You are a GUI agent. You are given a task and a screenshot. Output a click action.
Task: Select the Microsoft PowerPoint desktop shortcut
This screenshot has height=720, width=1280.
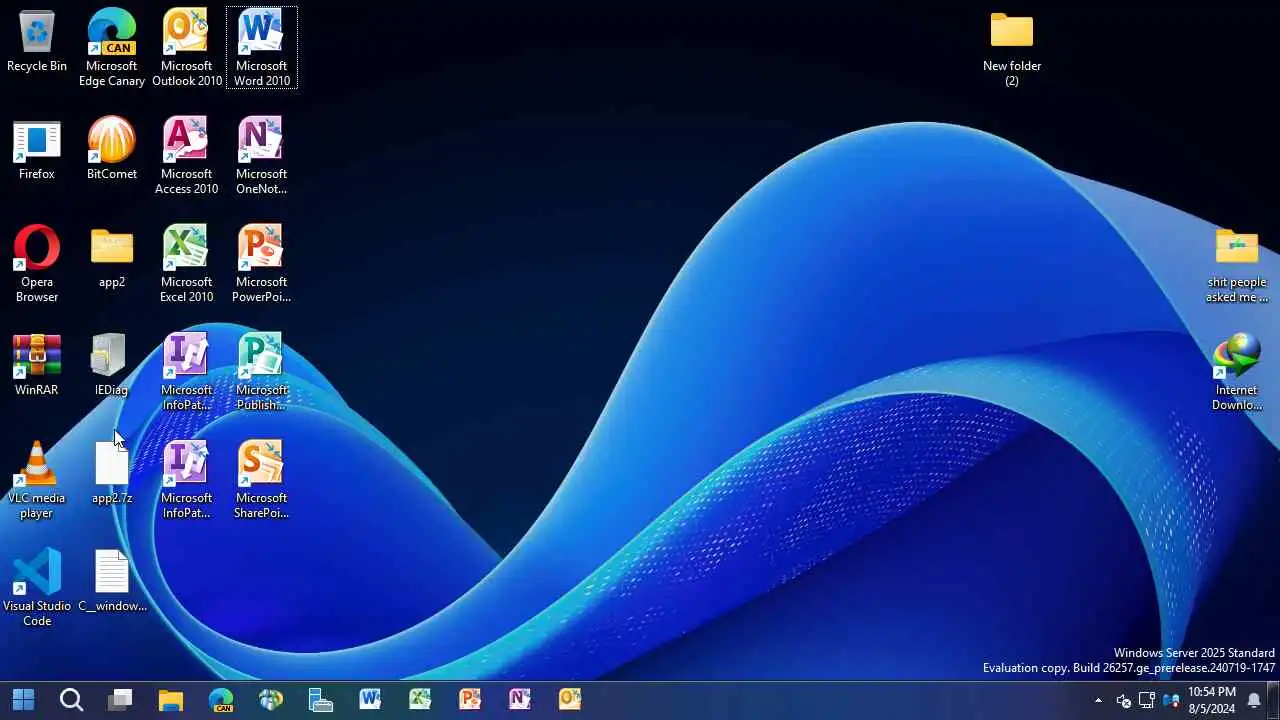(262, 263)
